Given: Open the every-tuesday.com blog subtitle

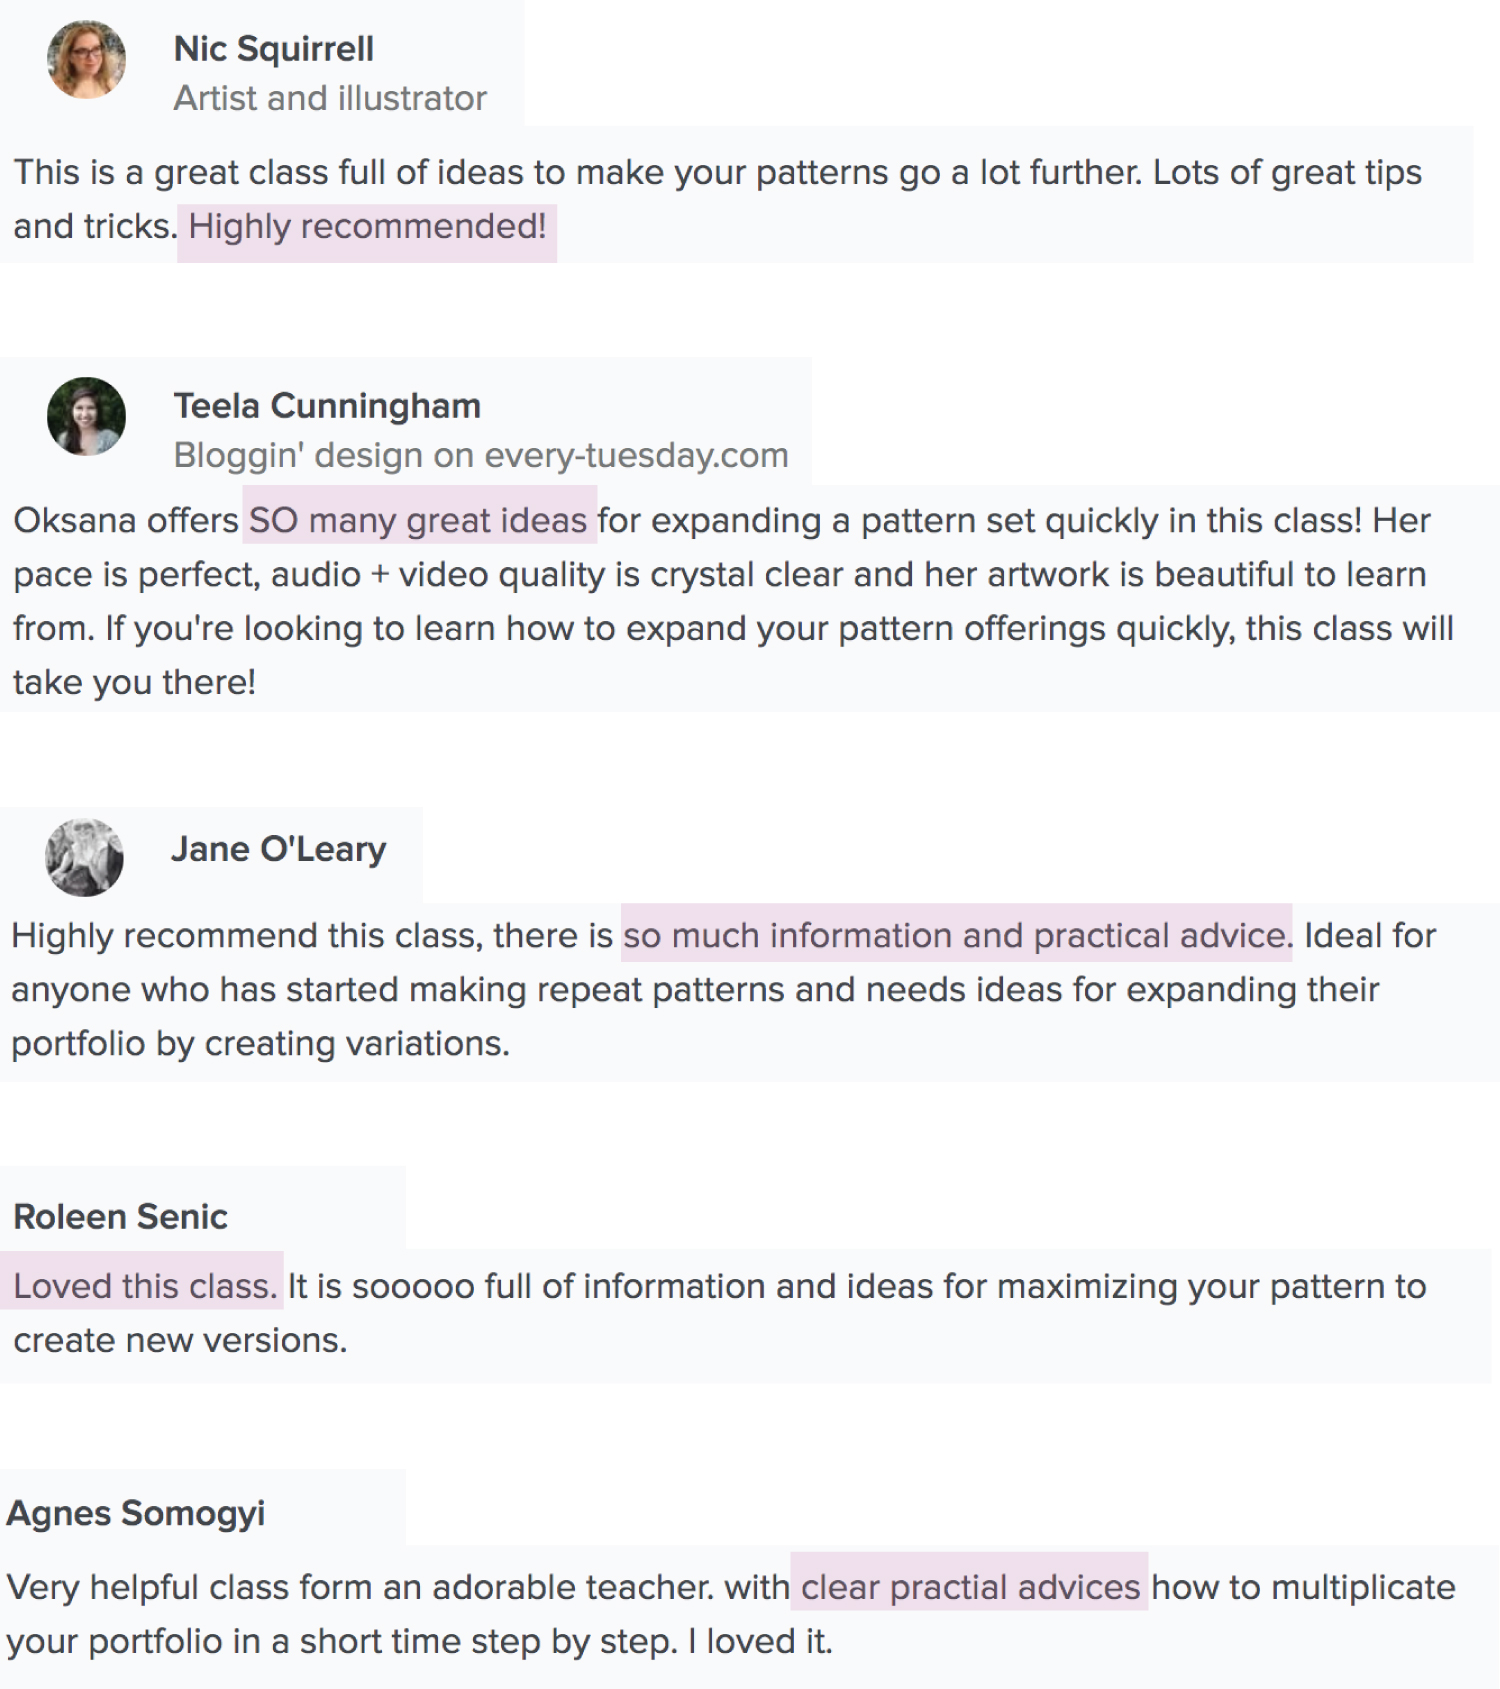Looking at the screenshot, I should (481, 455).
